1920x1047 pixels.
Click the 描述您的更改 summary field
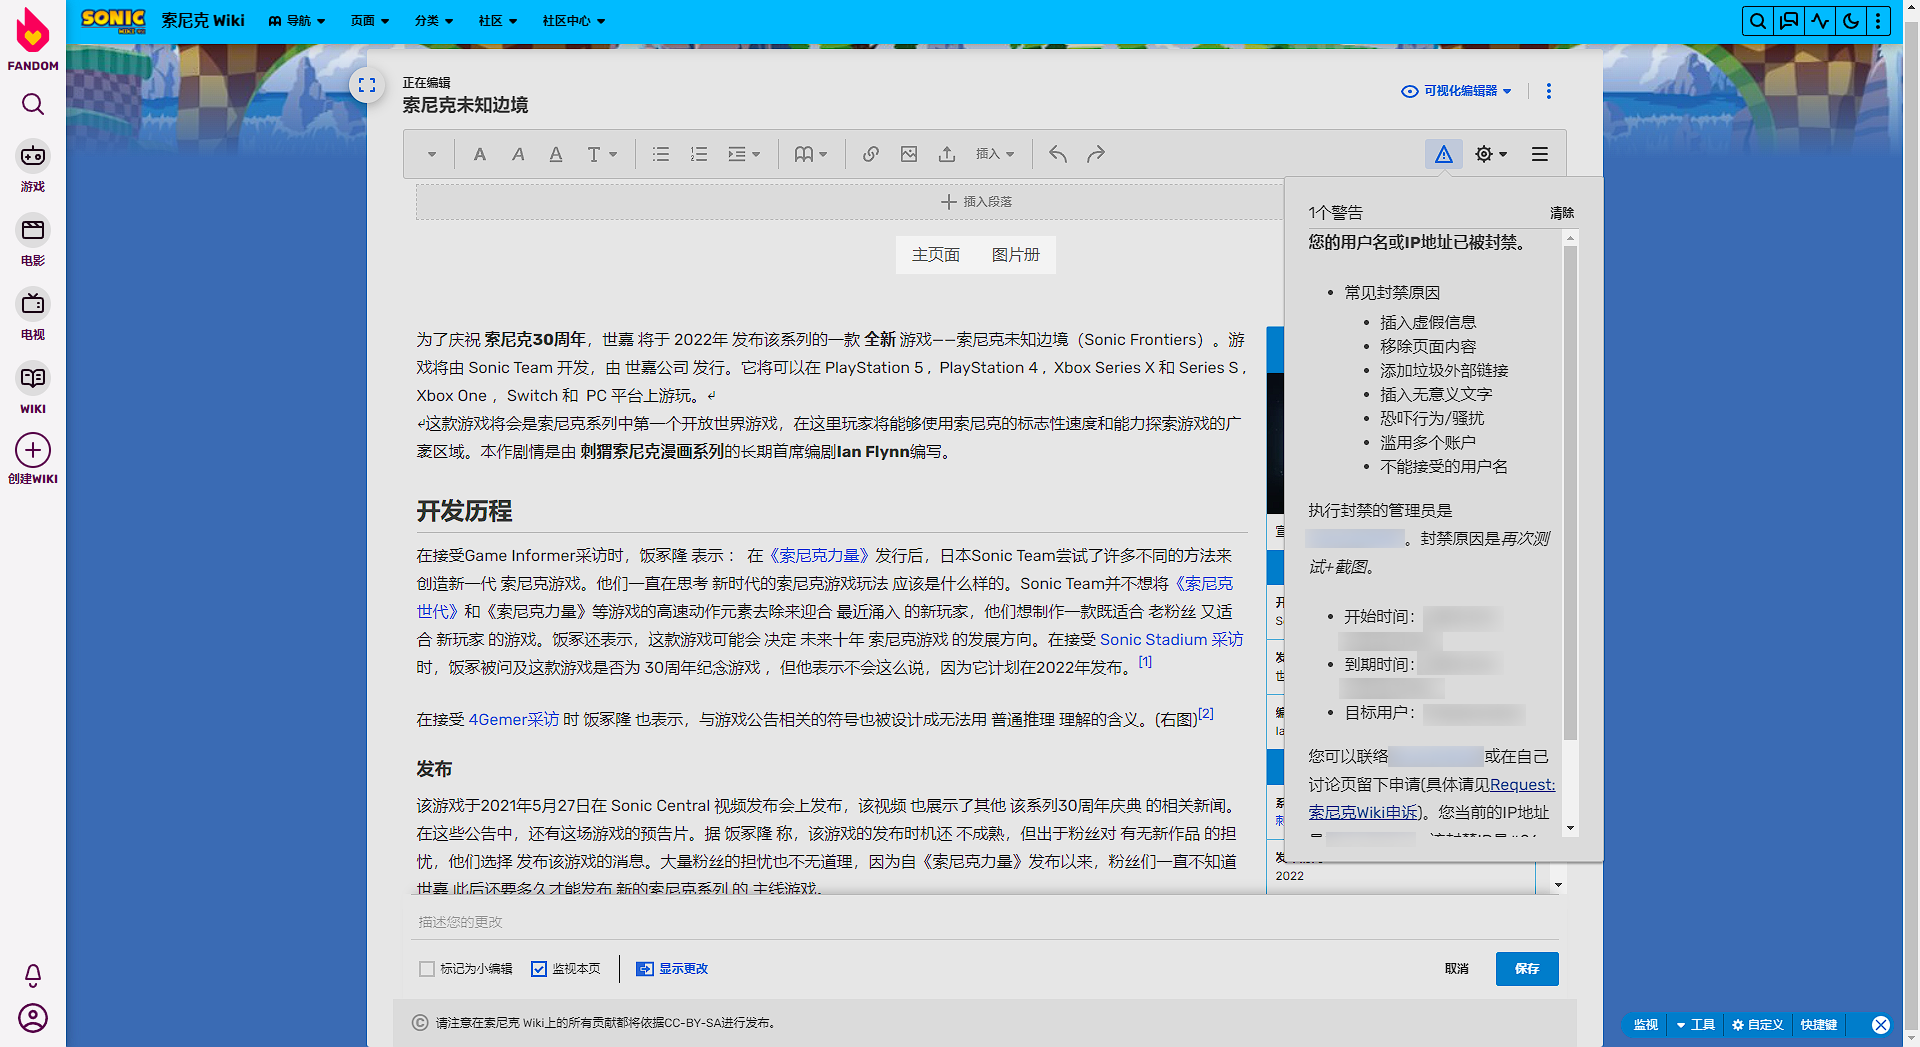[x=985, y=922]
